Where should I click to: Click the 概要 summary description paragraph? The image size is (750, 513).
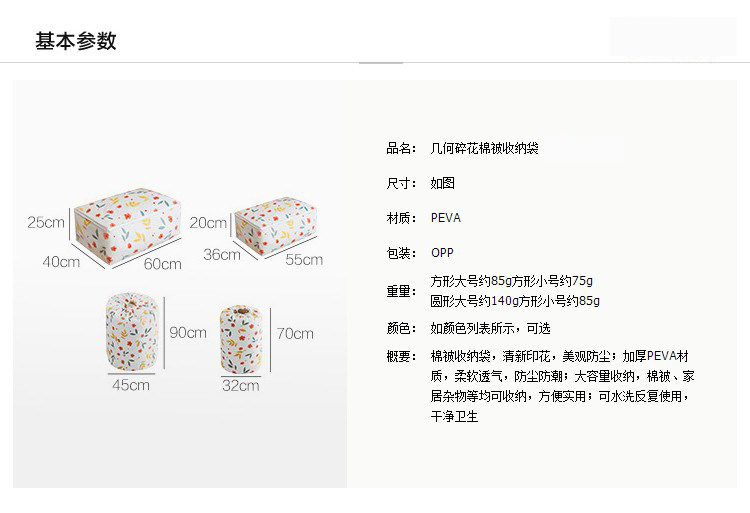point(562,386)
